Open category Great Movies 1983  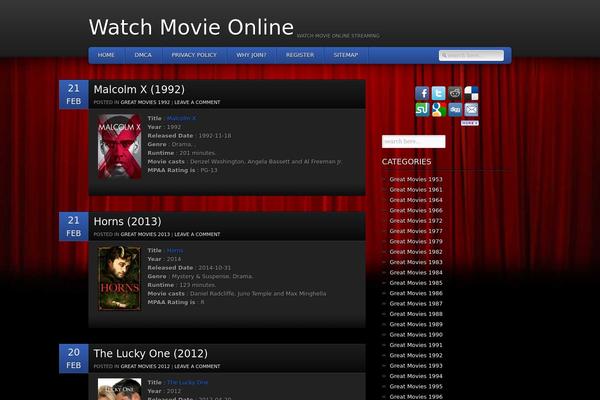416,262
